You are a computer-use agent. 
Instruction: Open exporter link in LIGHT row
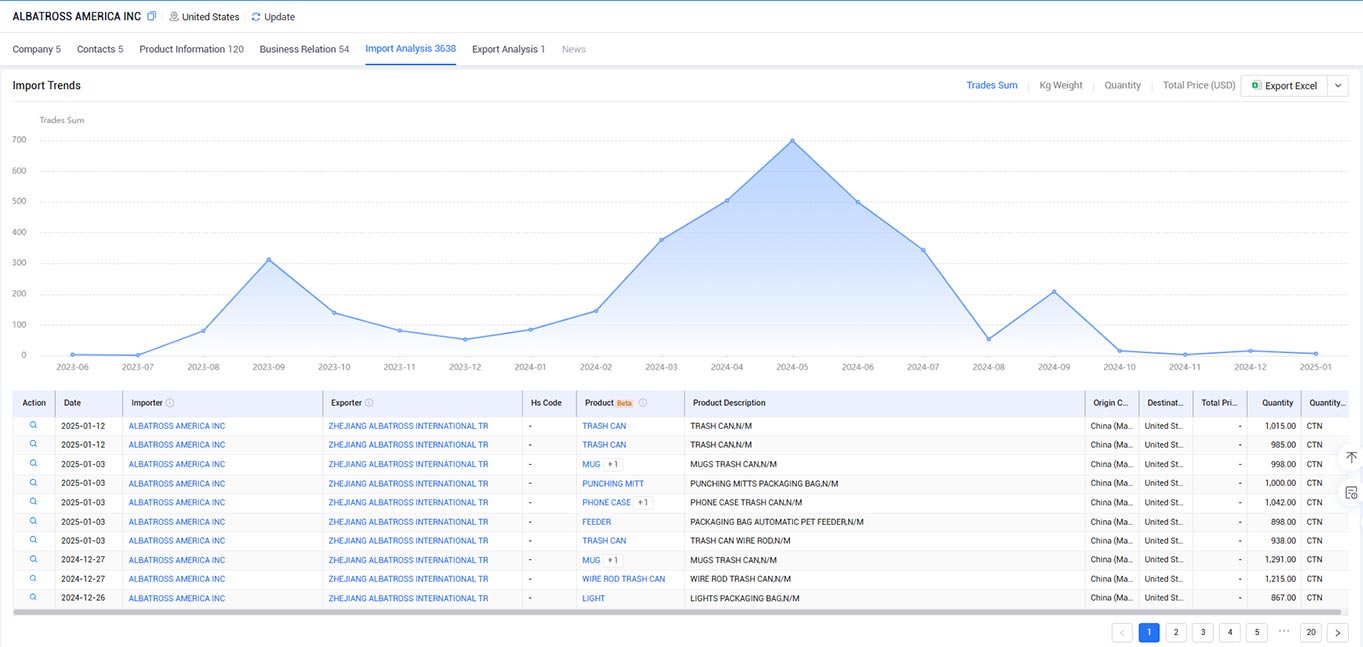tap(408, 598)
